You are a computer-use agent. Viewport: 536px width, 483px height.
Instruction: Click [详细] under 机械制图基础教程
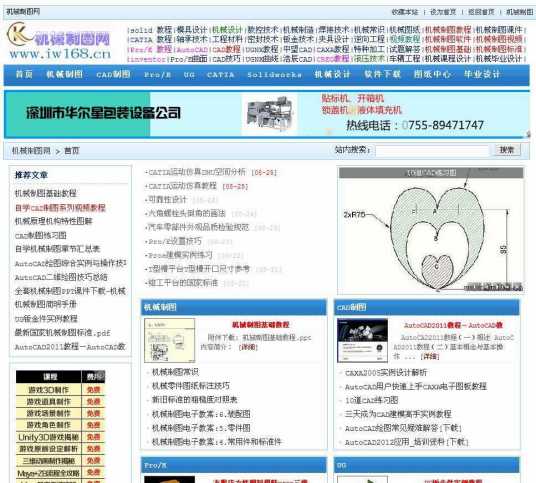pyautogui.click(x=248, y=347)
